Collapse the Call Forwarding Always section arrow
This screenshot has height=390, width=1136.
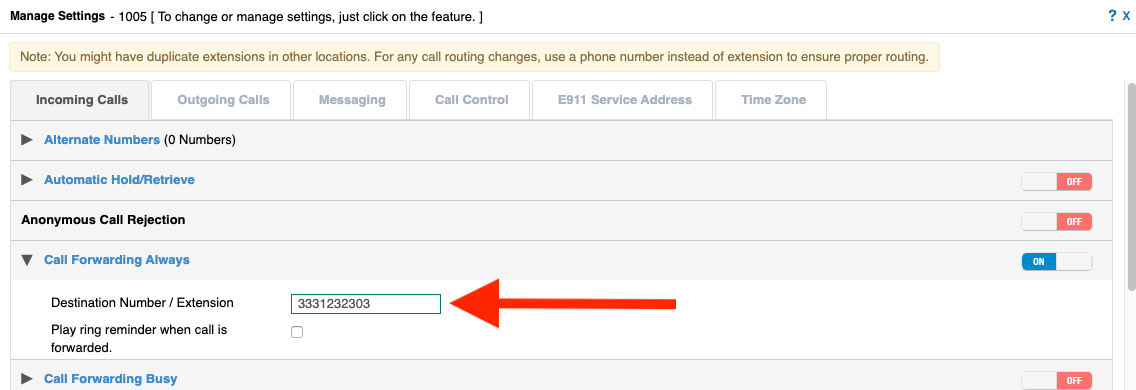tap(28, 260)
